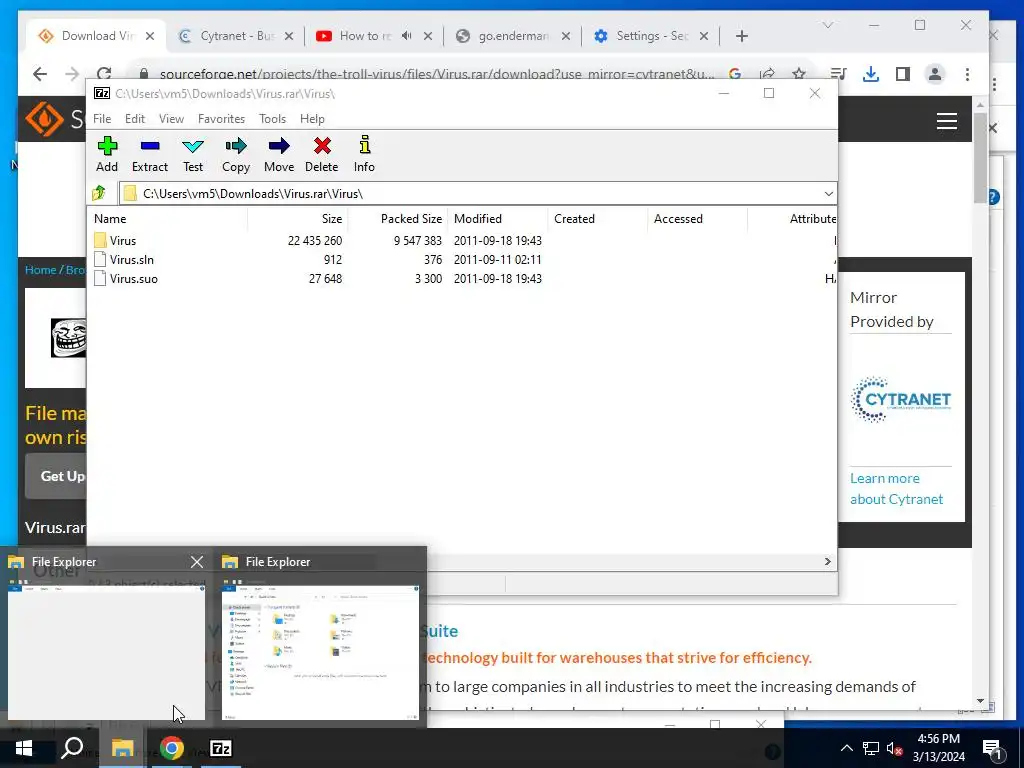Click the Move toolbar icon
The width and height of the screenshot is (1024, 768).
(279, 154)
